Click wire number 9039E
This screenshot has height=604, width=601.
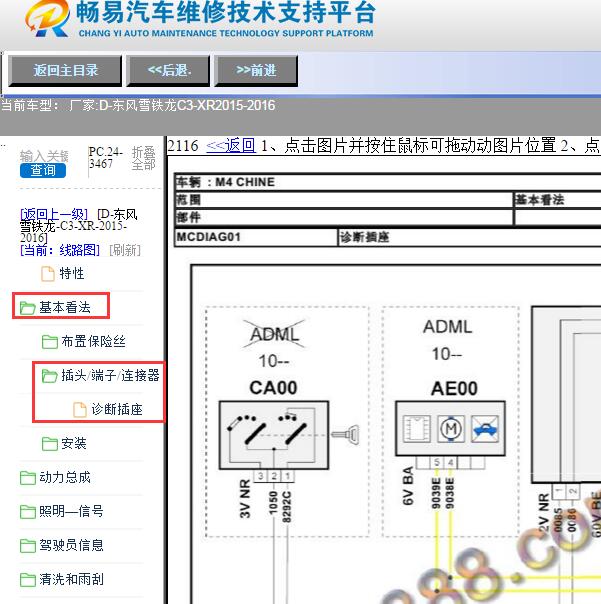tap(436, 493)
